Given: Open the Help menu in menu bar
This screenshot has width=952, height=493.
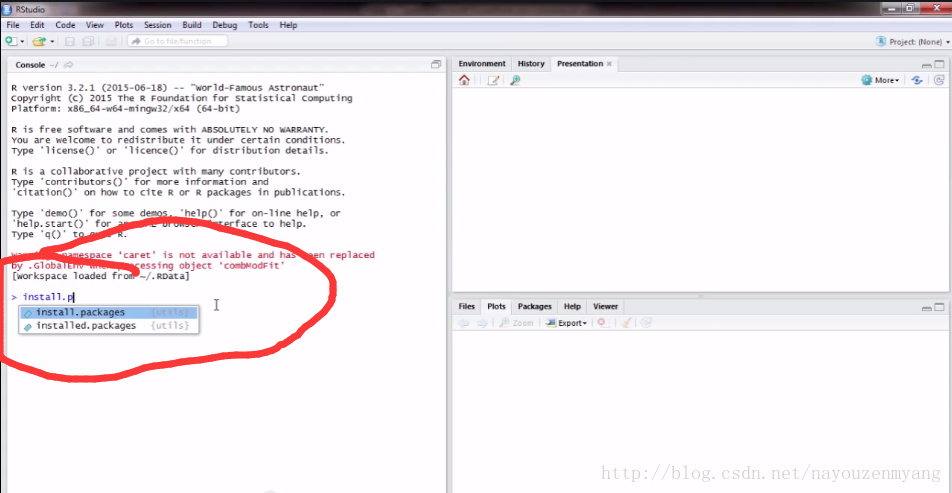Looking at the screenshot, I should point(288,25).
